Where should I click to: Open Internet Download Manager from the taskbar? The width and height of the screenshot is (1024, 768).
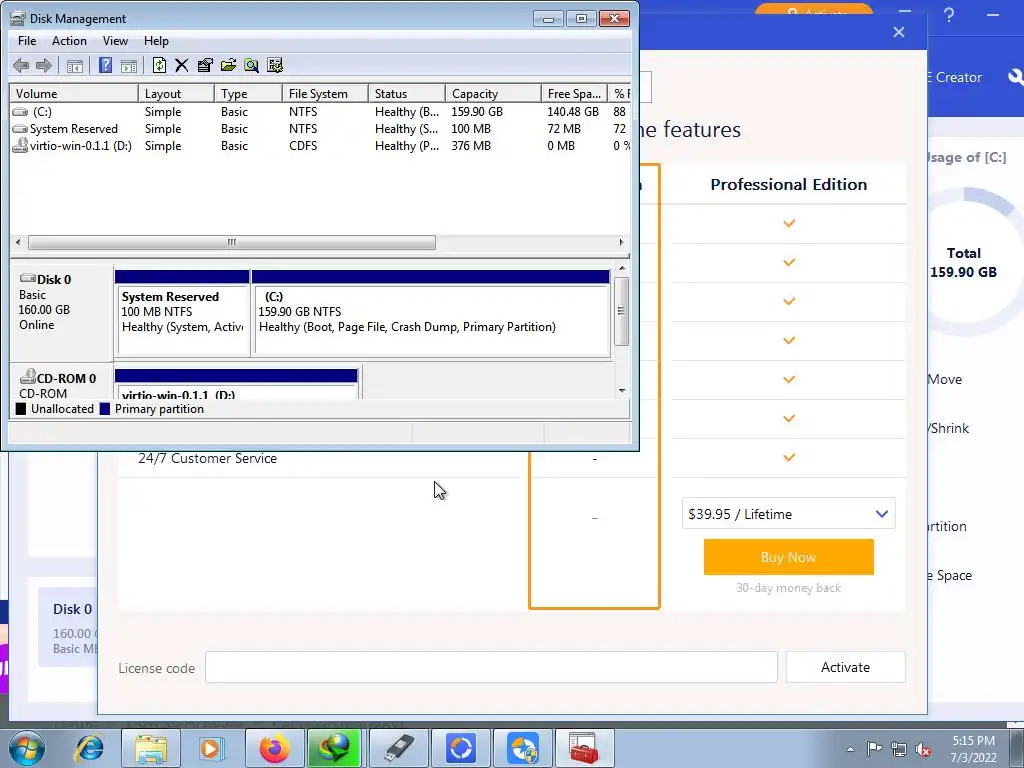click(334, 748)
